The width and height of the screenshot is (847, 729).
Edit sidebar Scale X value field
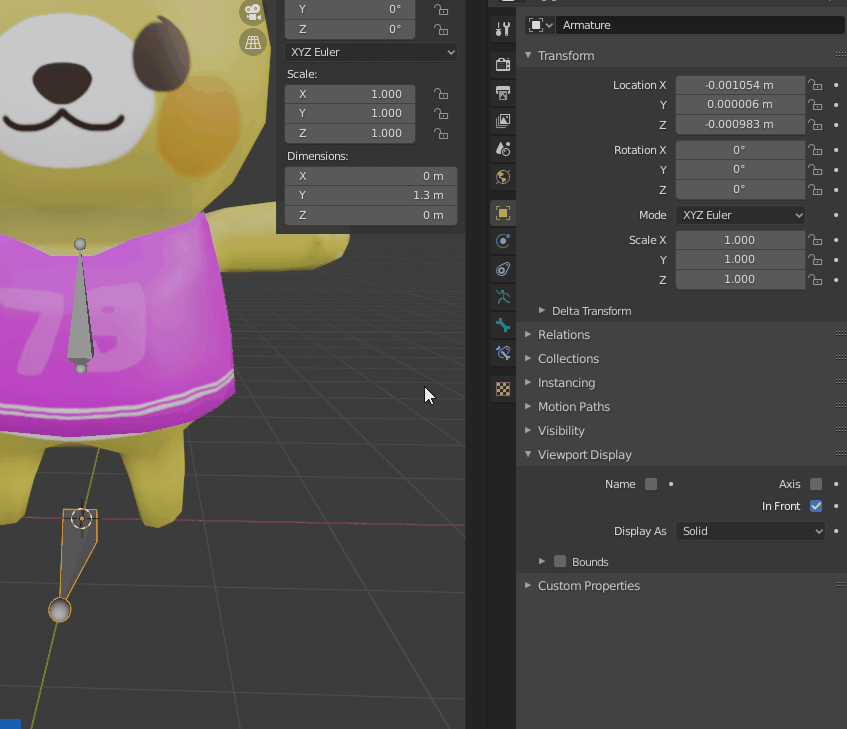(x=350, y=94)
